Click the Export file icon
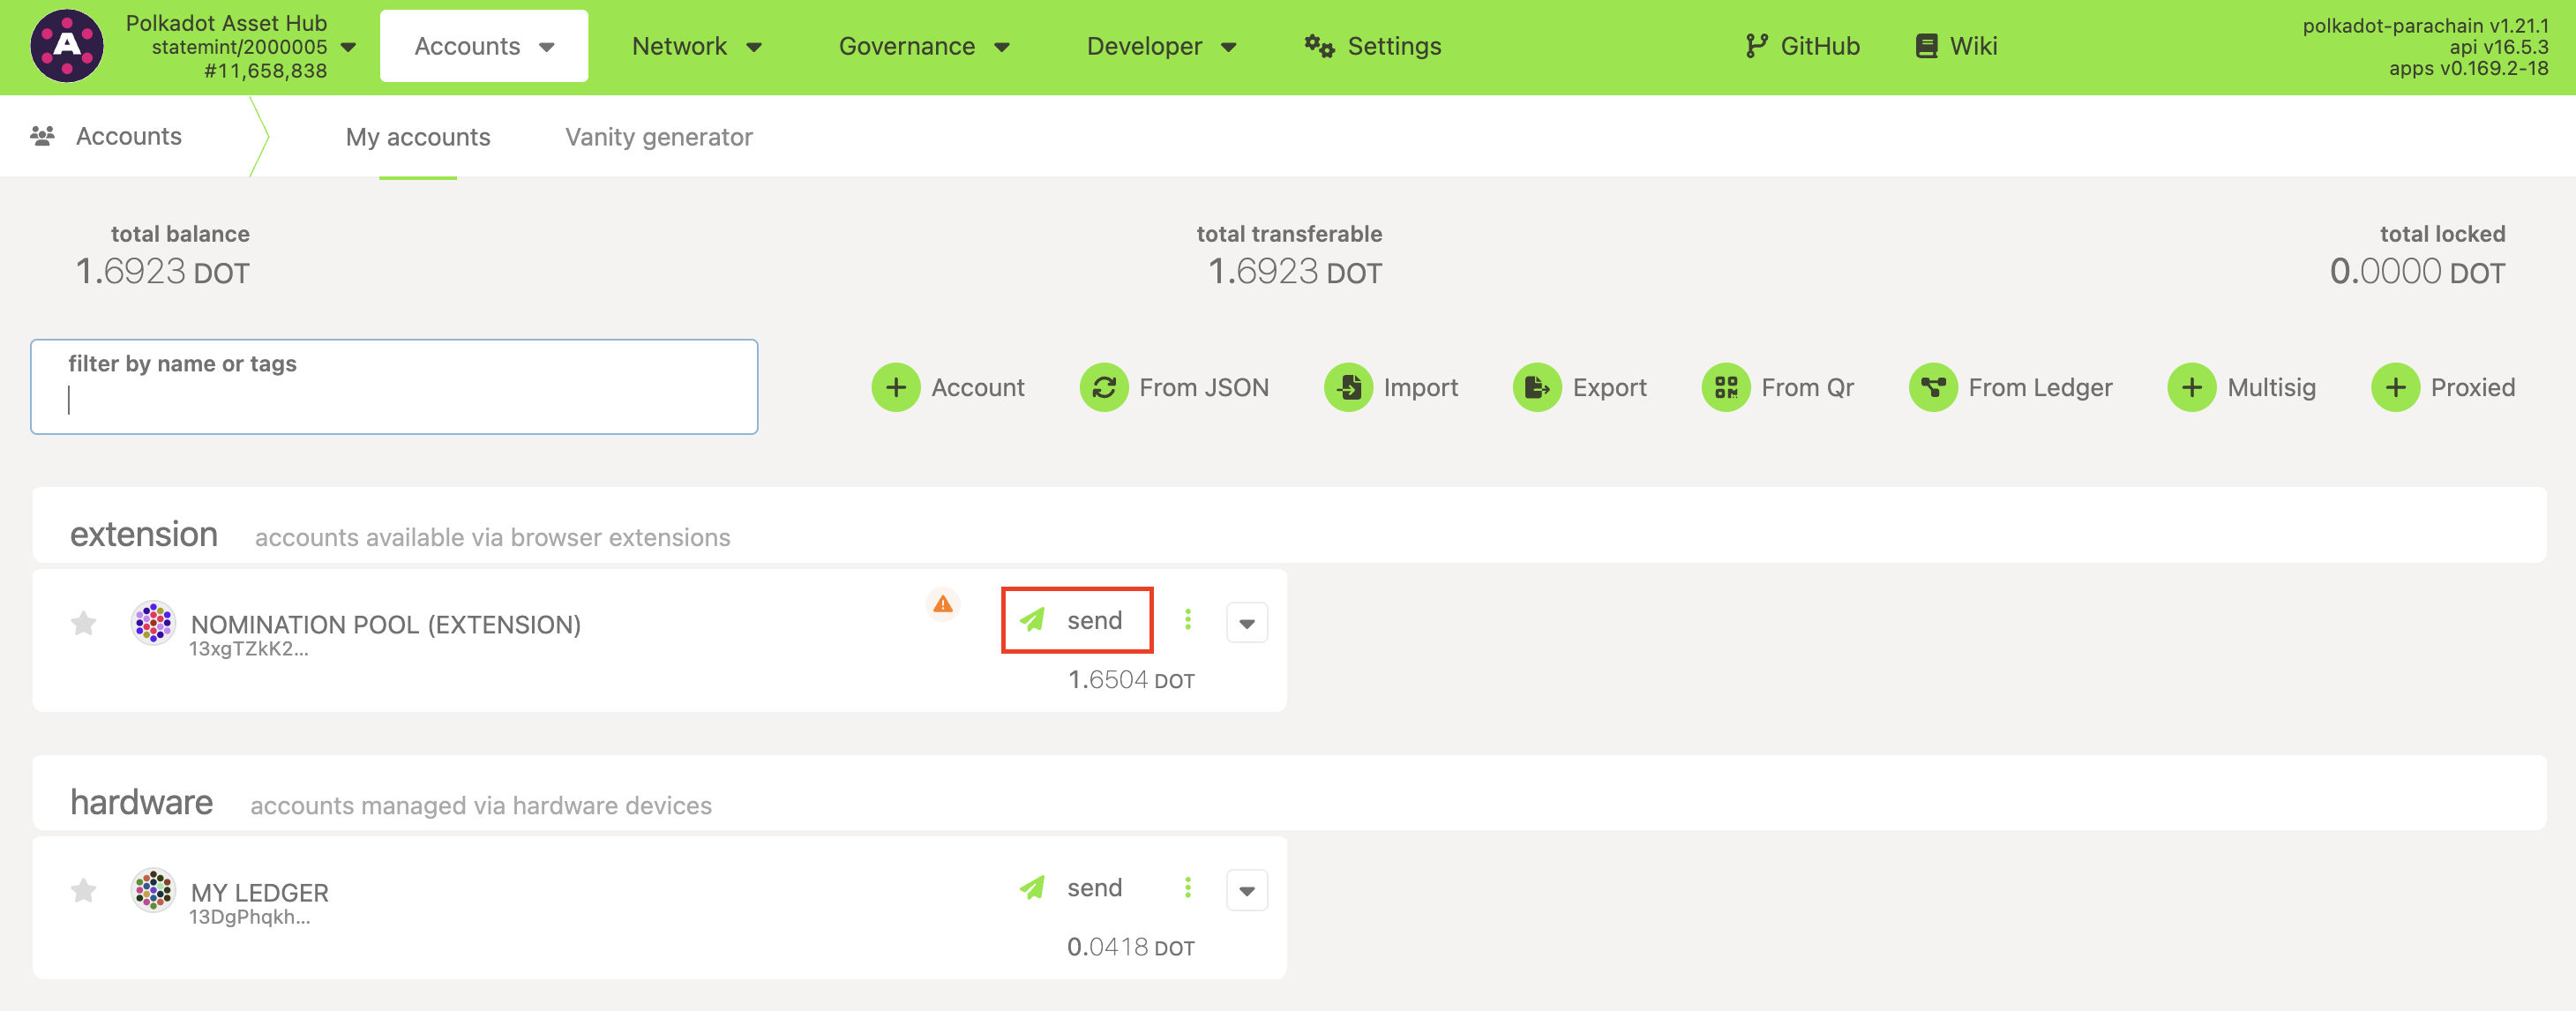The image size is (2576, 1011). pos(1536,387)
